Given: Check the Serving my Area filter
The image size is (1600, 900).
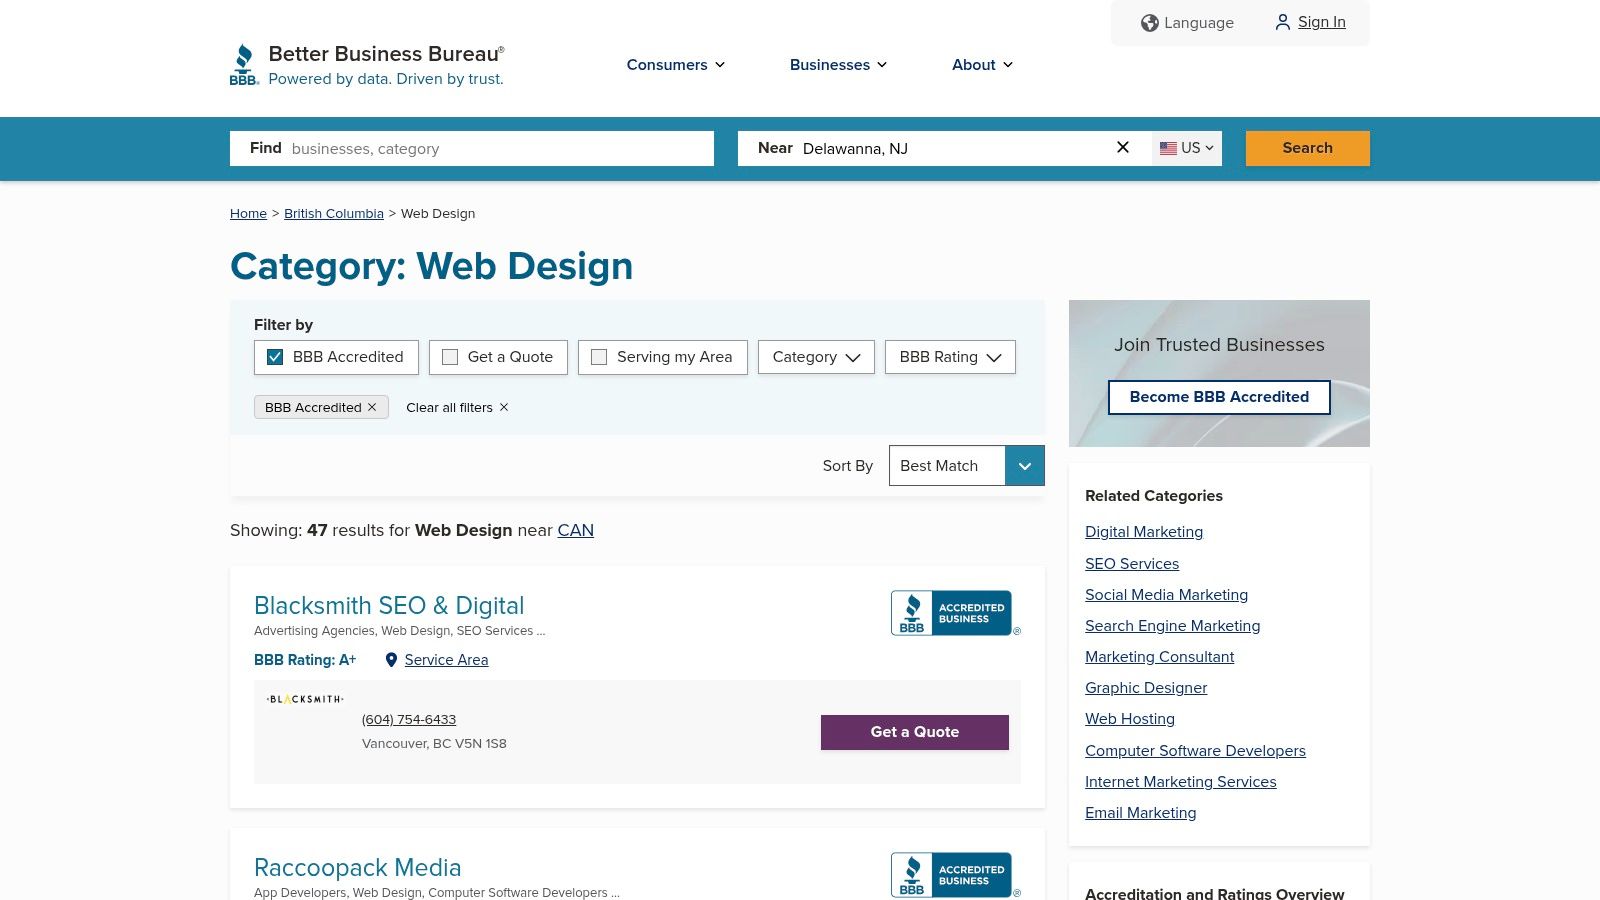Looking at the screenshot, I should pos(599,357).
